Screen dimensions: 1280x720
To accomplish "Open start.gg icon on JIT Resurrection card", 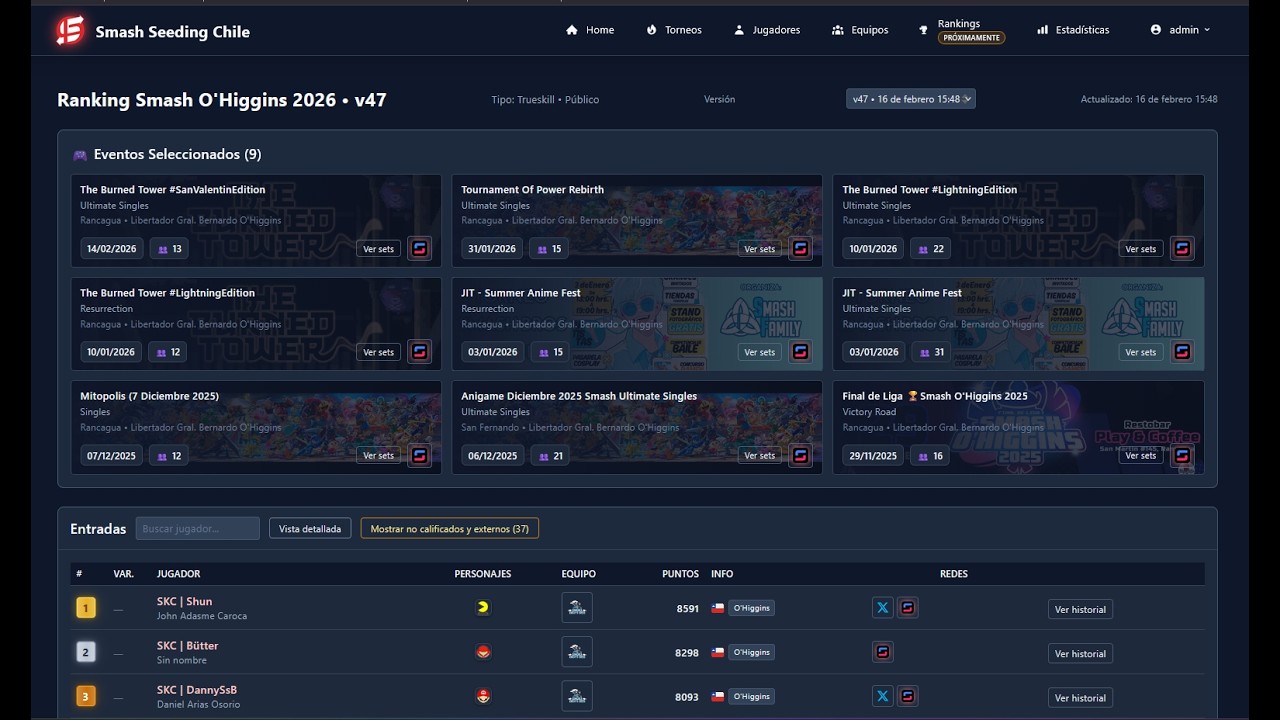I will pos(801,352).
